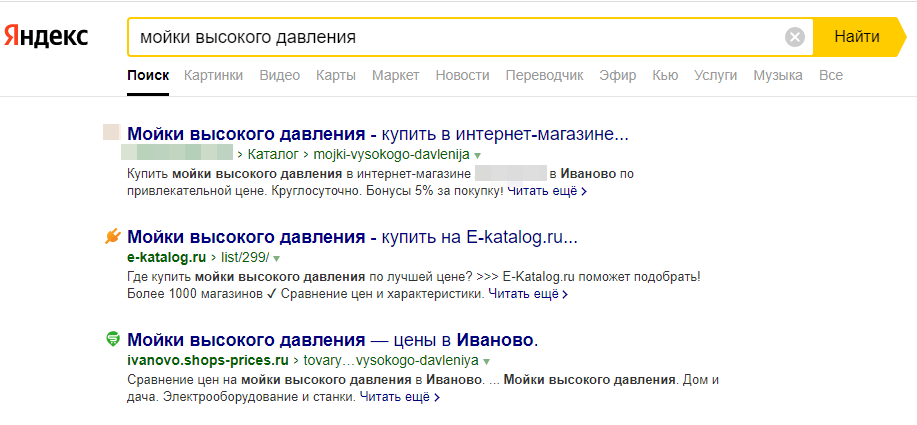This screenshot has width=917, height=425.
Task: Switch to the Видео tab
Action: pos(279,75)
